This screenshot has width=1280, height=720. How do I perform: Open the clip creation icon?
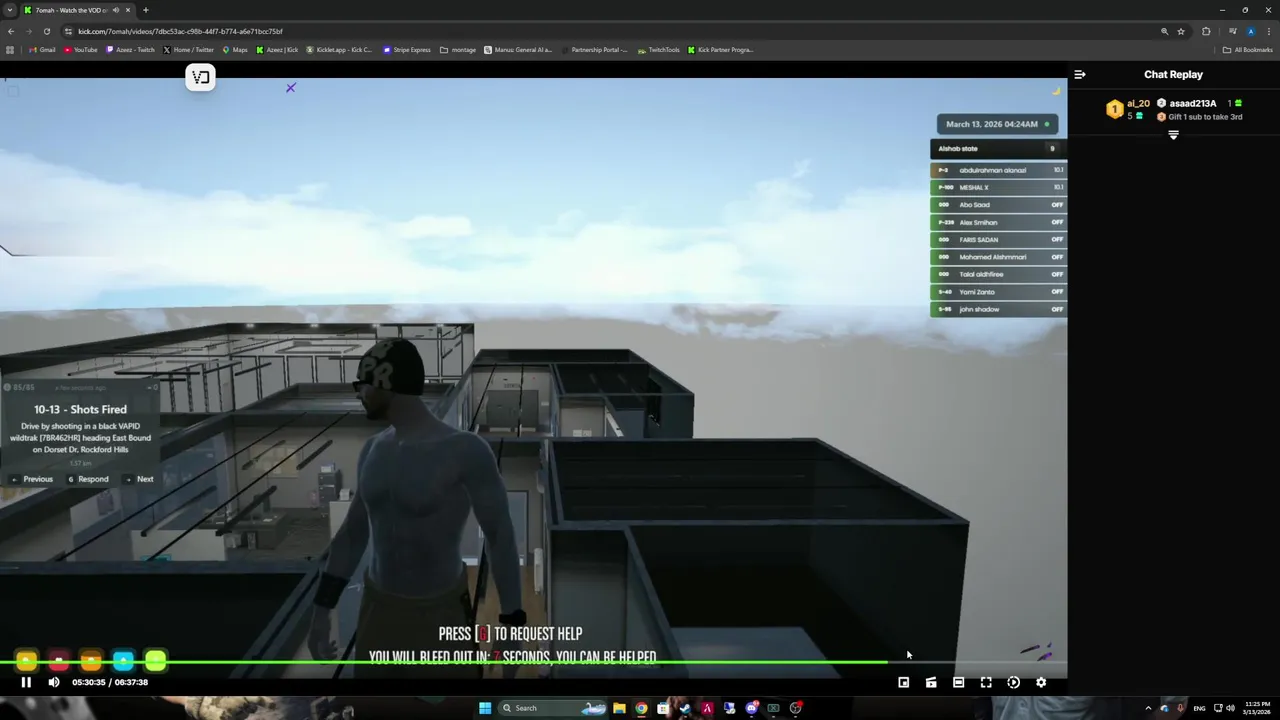click(x=931, y=682)
